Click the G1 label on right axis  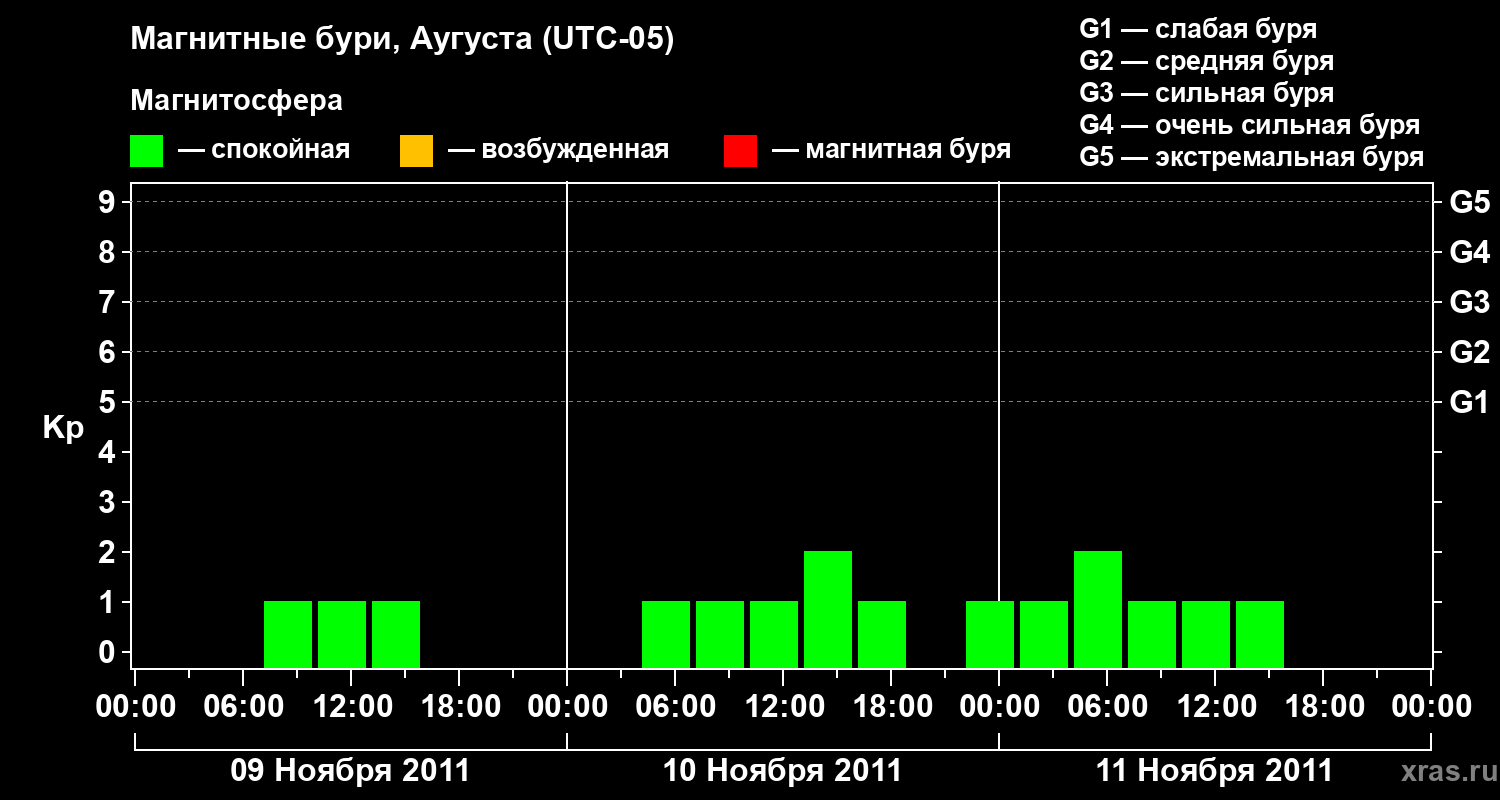click(x=1470, y=402)
